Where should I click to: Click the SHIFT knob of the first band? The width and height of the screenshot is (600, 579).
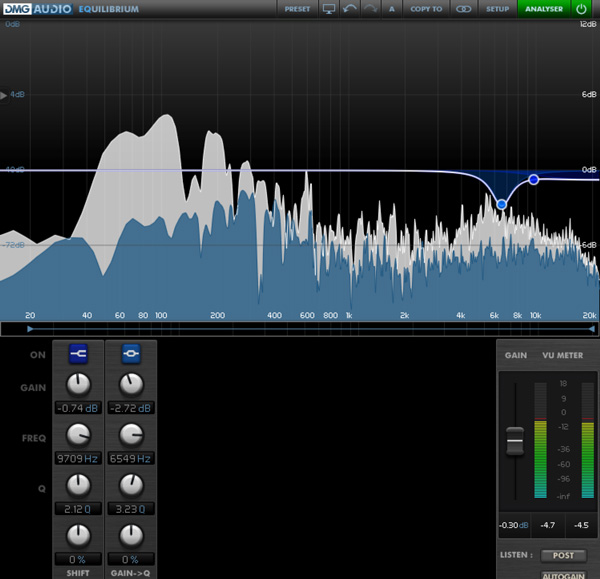click(x=78, y=536)
